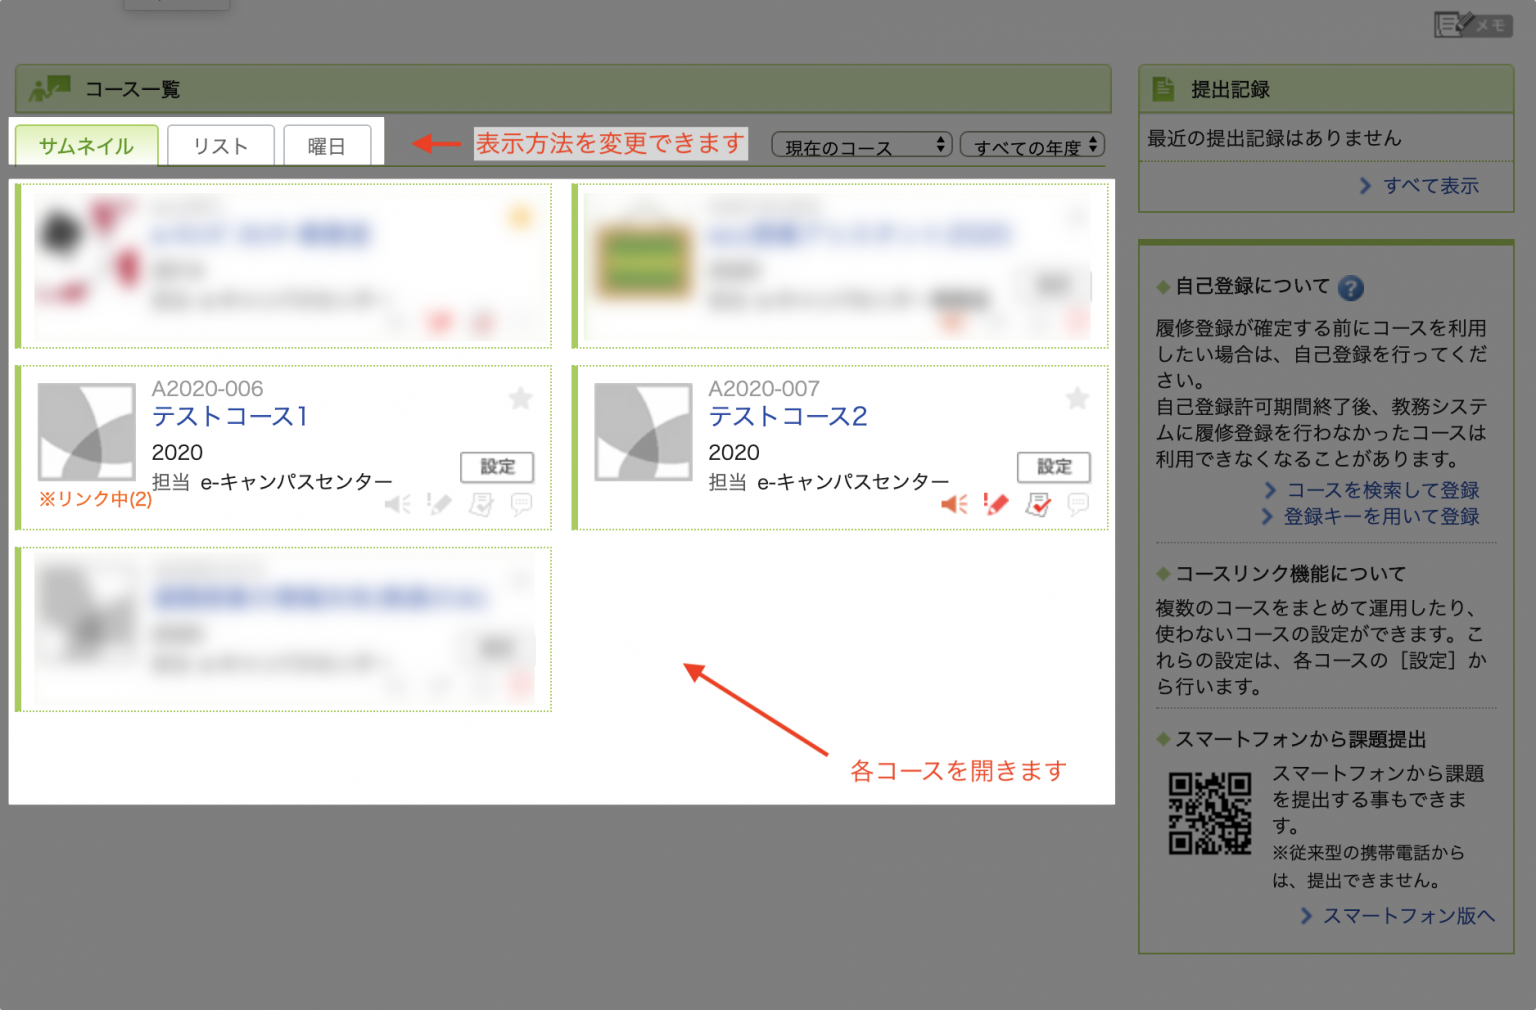Click the speaker icon on テストコース1
Screen dimensions: 1536x1010
[x=397, y=505]
